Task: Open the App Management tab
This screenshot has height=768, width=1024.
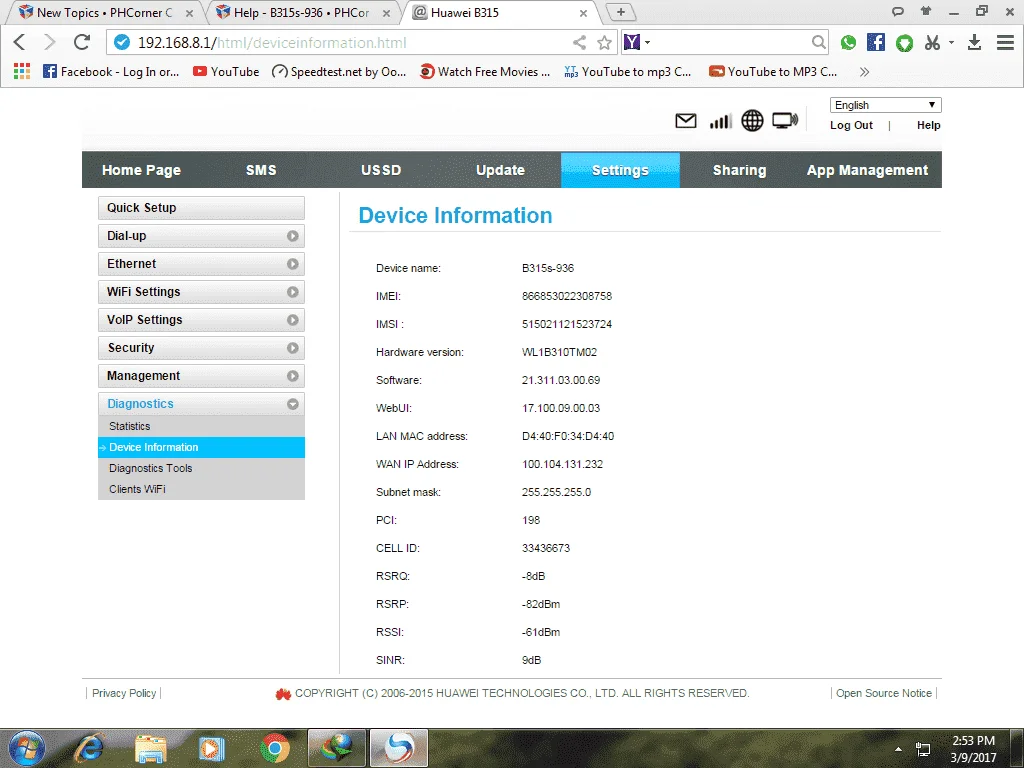Action: tap(867, 170)
